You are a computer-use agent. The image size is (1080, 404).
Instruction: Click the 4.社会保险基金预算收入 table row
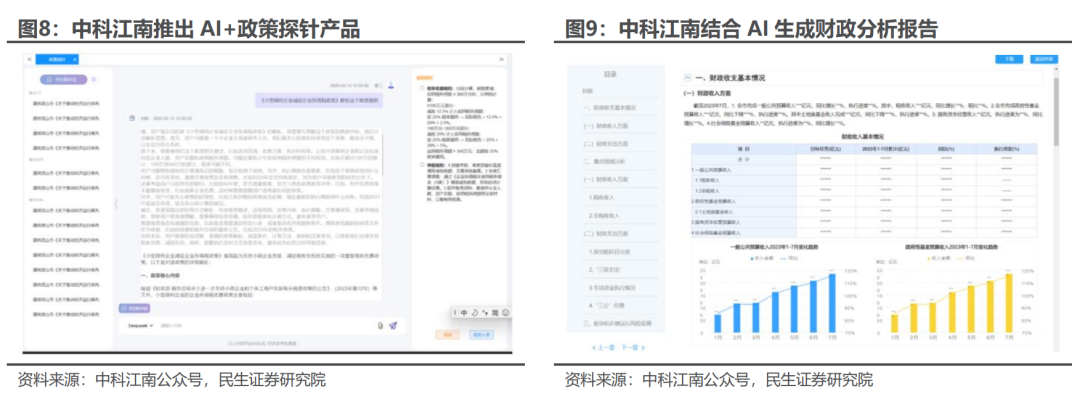(864, 233)
